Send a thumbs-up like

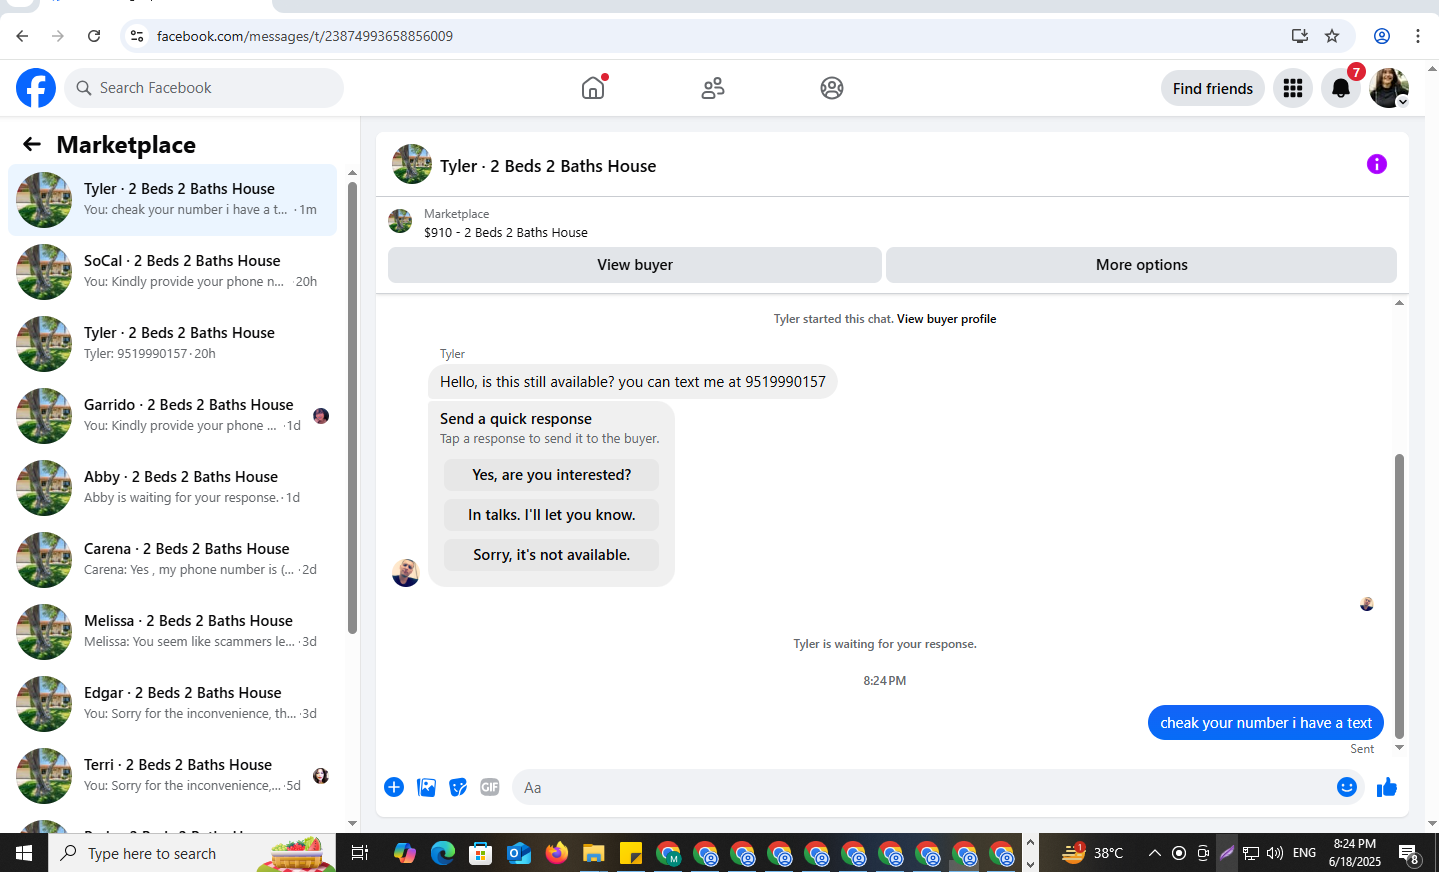tap(1387, 787)
